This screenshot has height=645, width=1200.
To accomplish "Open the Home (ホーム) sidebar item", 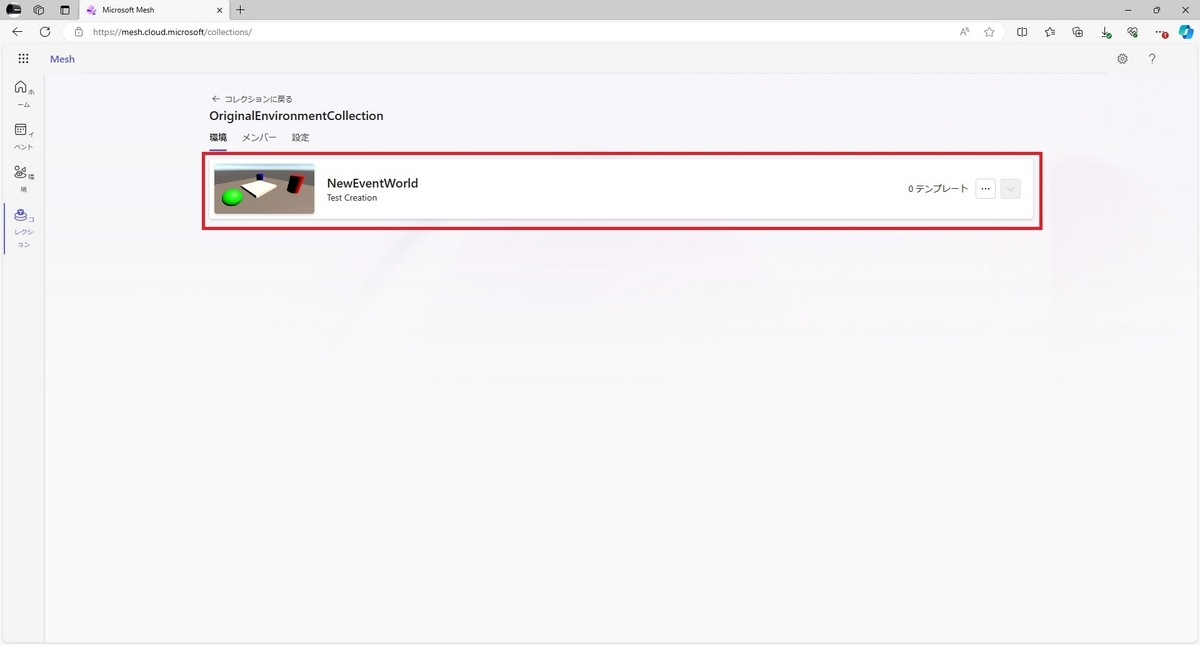I will (23, 94).
